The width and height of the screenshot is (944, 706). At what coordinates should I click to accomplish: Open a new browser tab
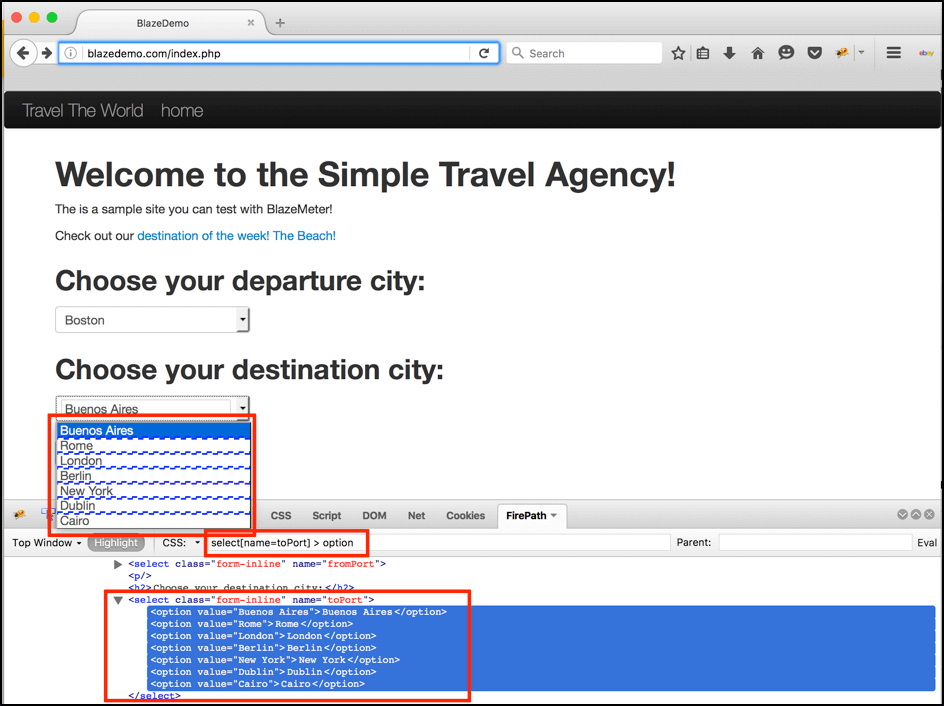coord(280,23)
